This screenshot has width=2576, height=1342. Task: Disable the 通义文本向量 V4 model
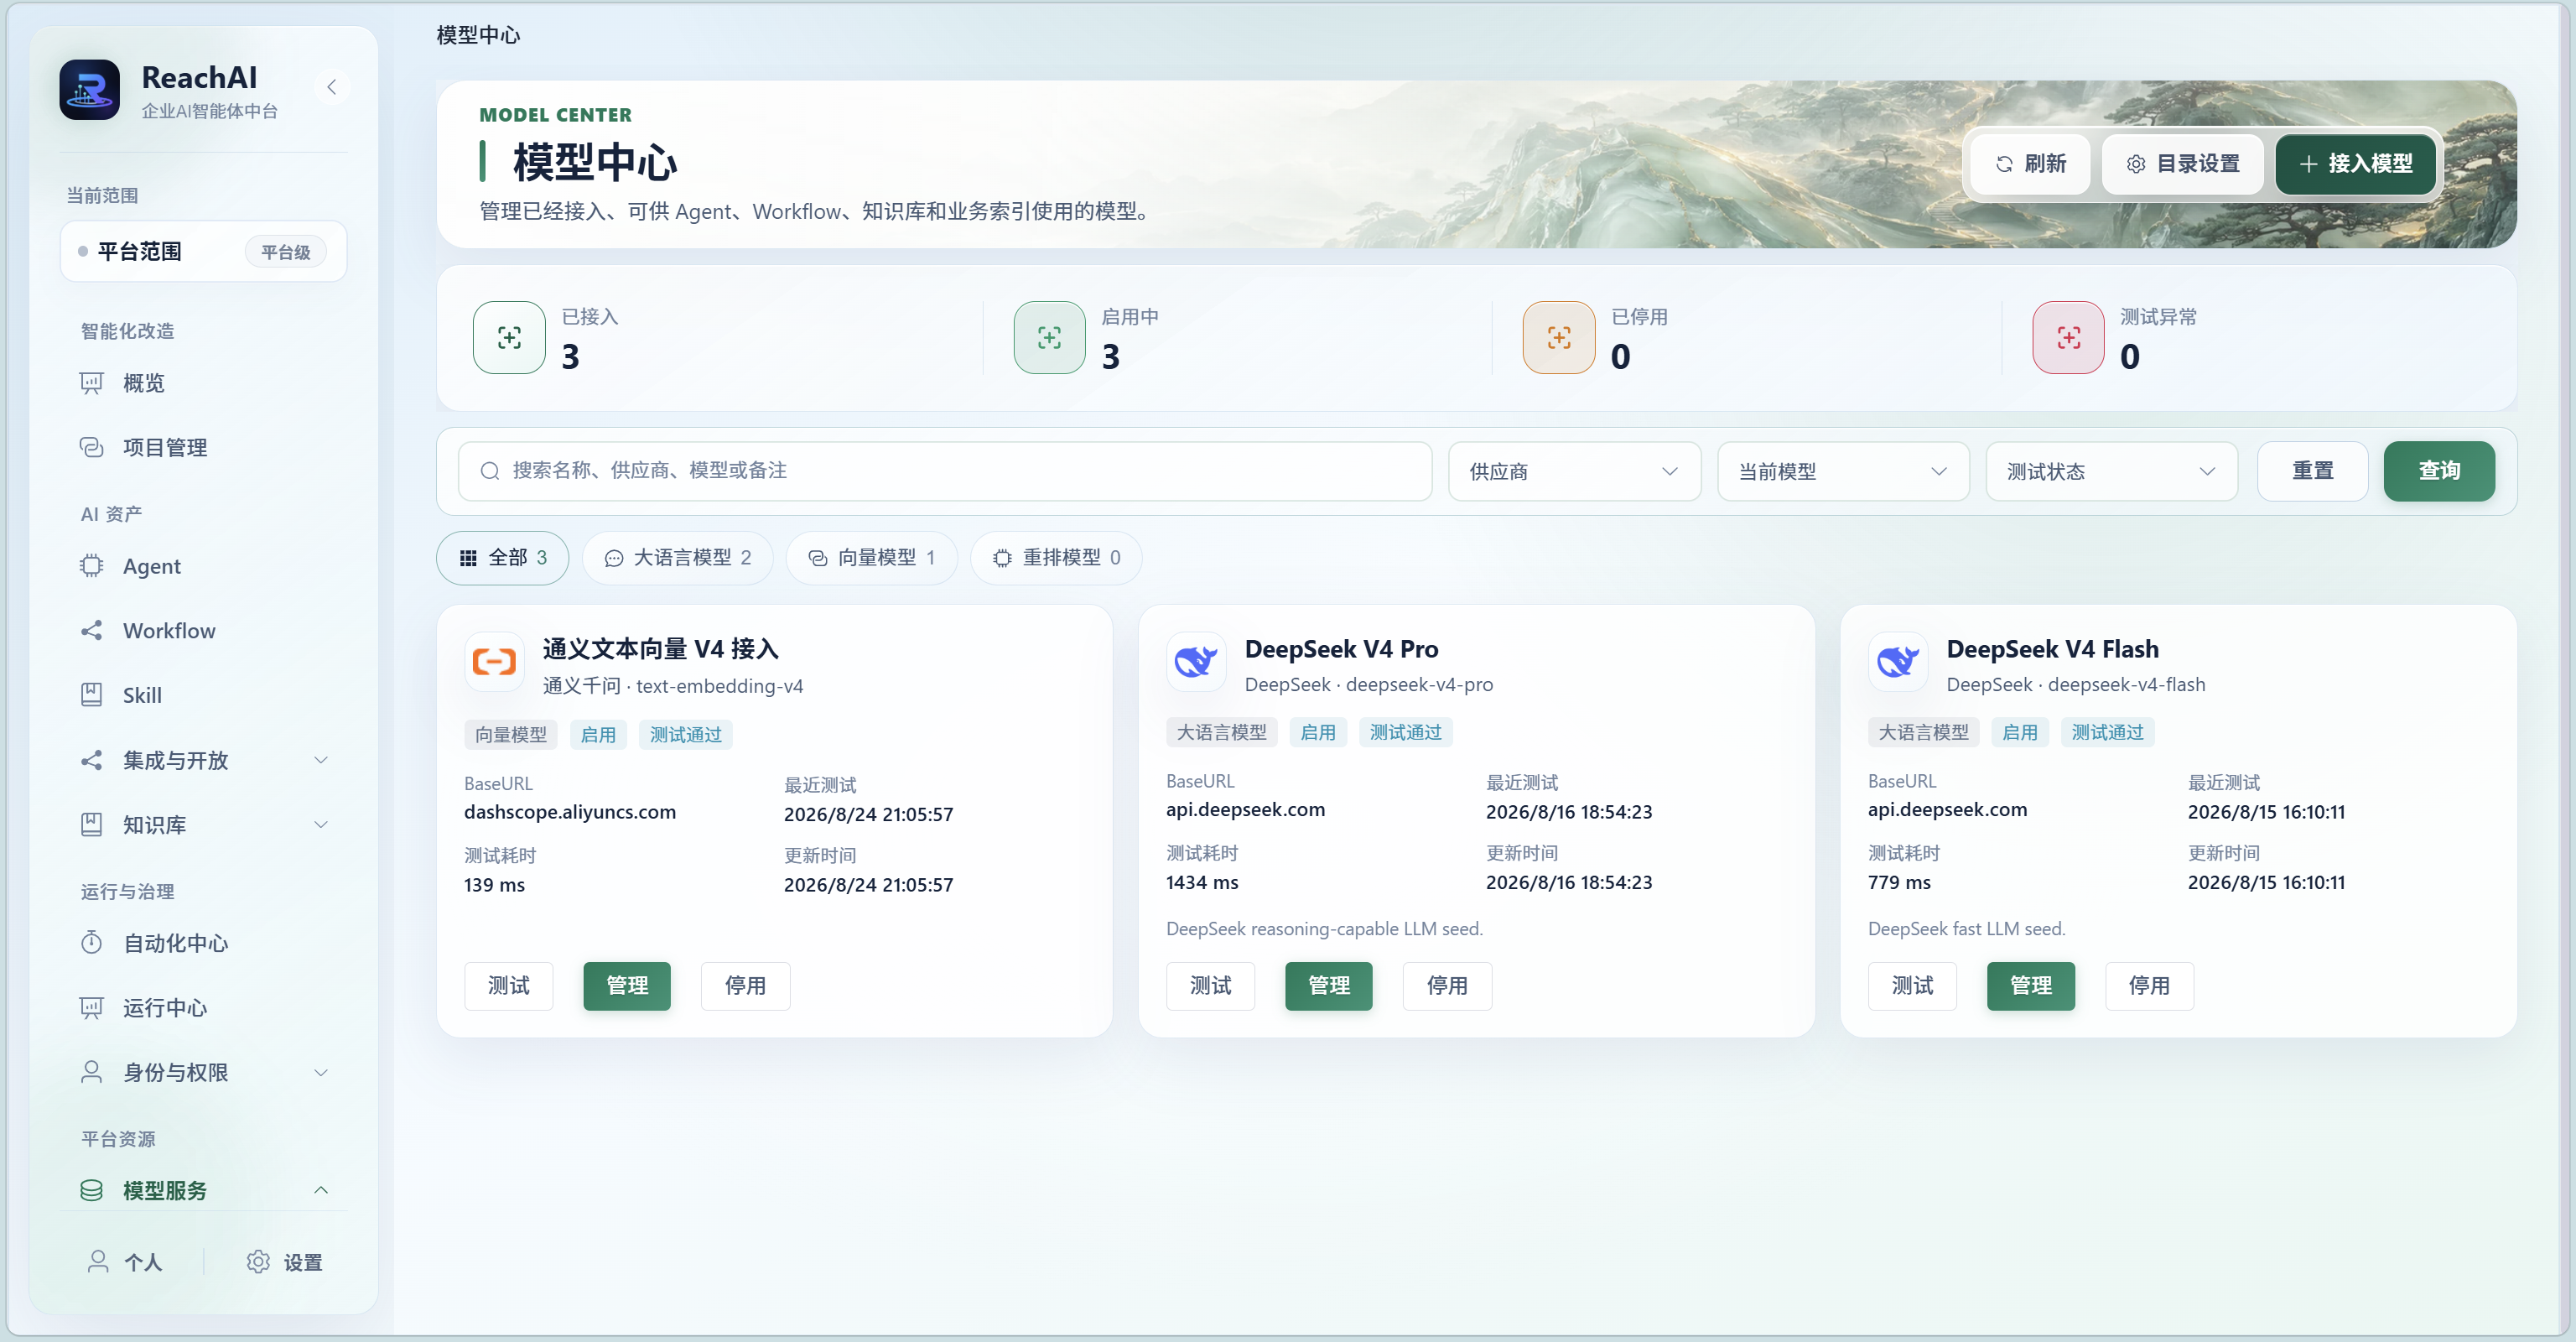745,986
